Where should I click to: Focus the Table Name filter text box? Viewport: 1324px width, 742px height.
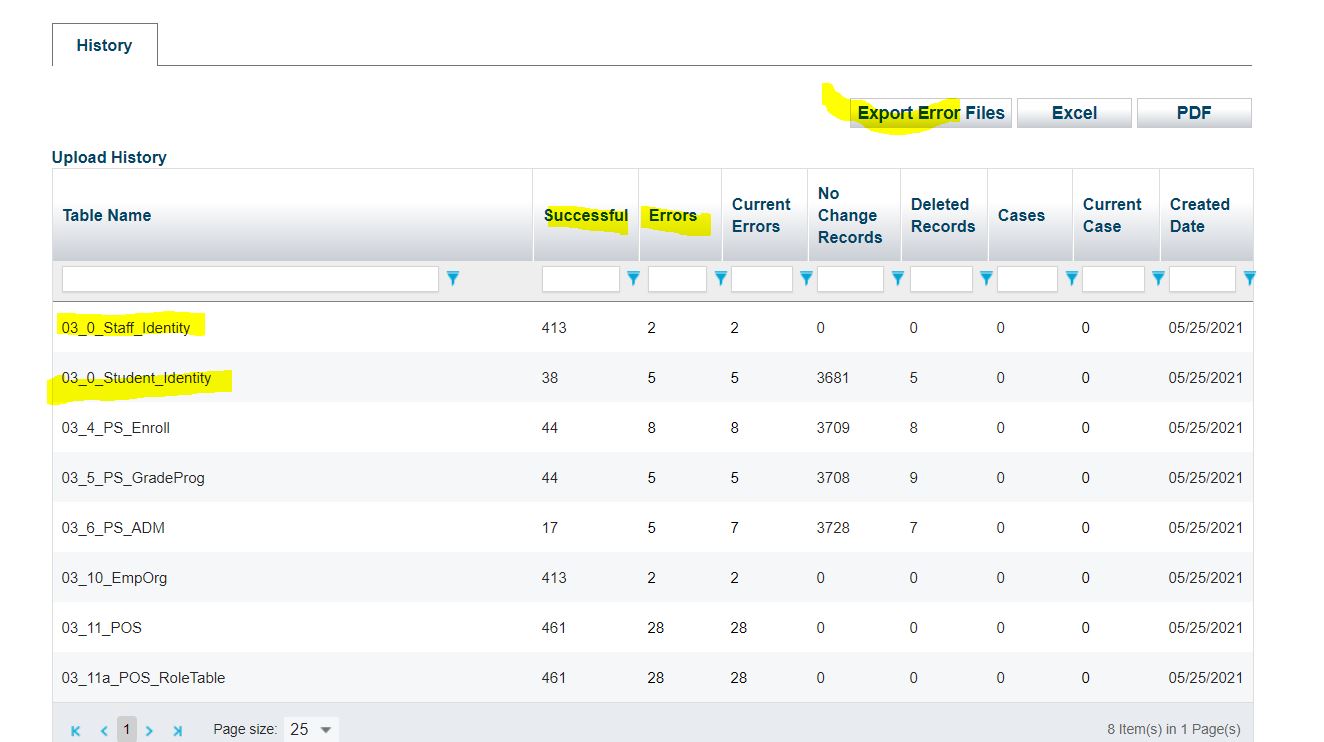pyautogui.click(x=250, y=279)
